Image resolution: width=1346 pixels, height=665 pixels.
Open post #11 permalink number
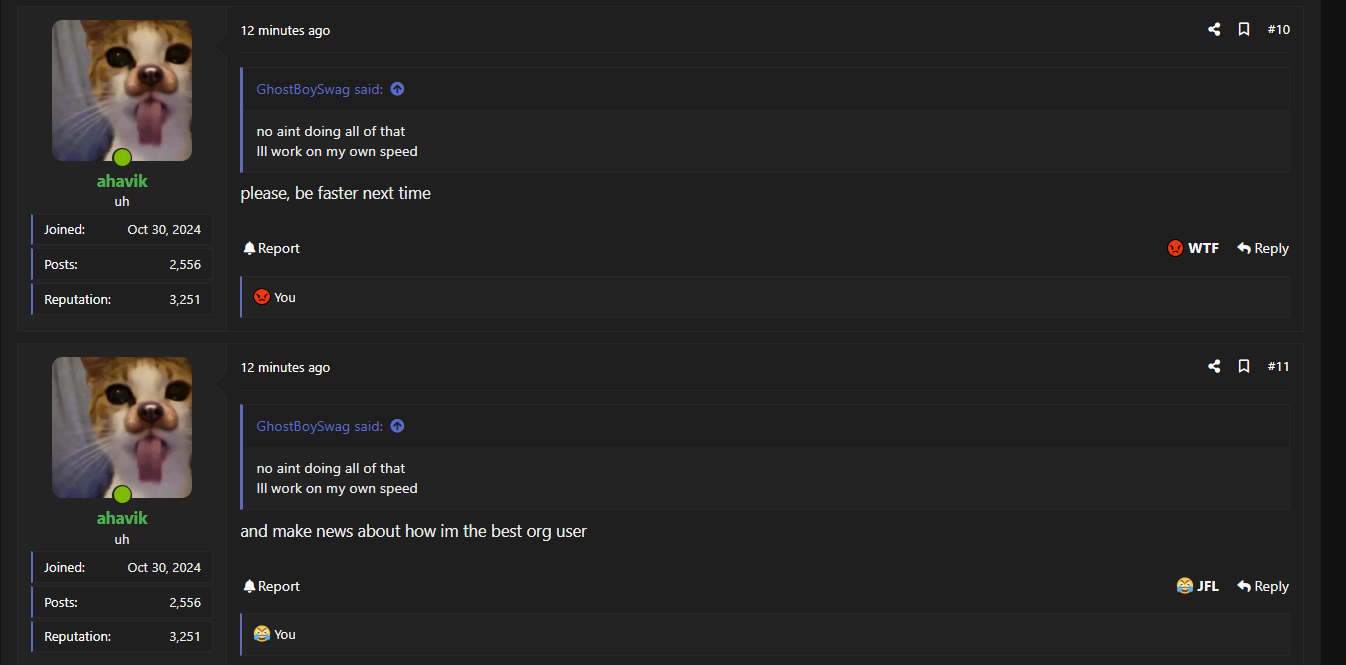point(1279,367)
